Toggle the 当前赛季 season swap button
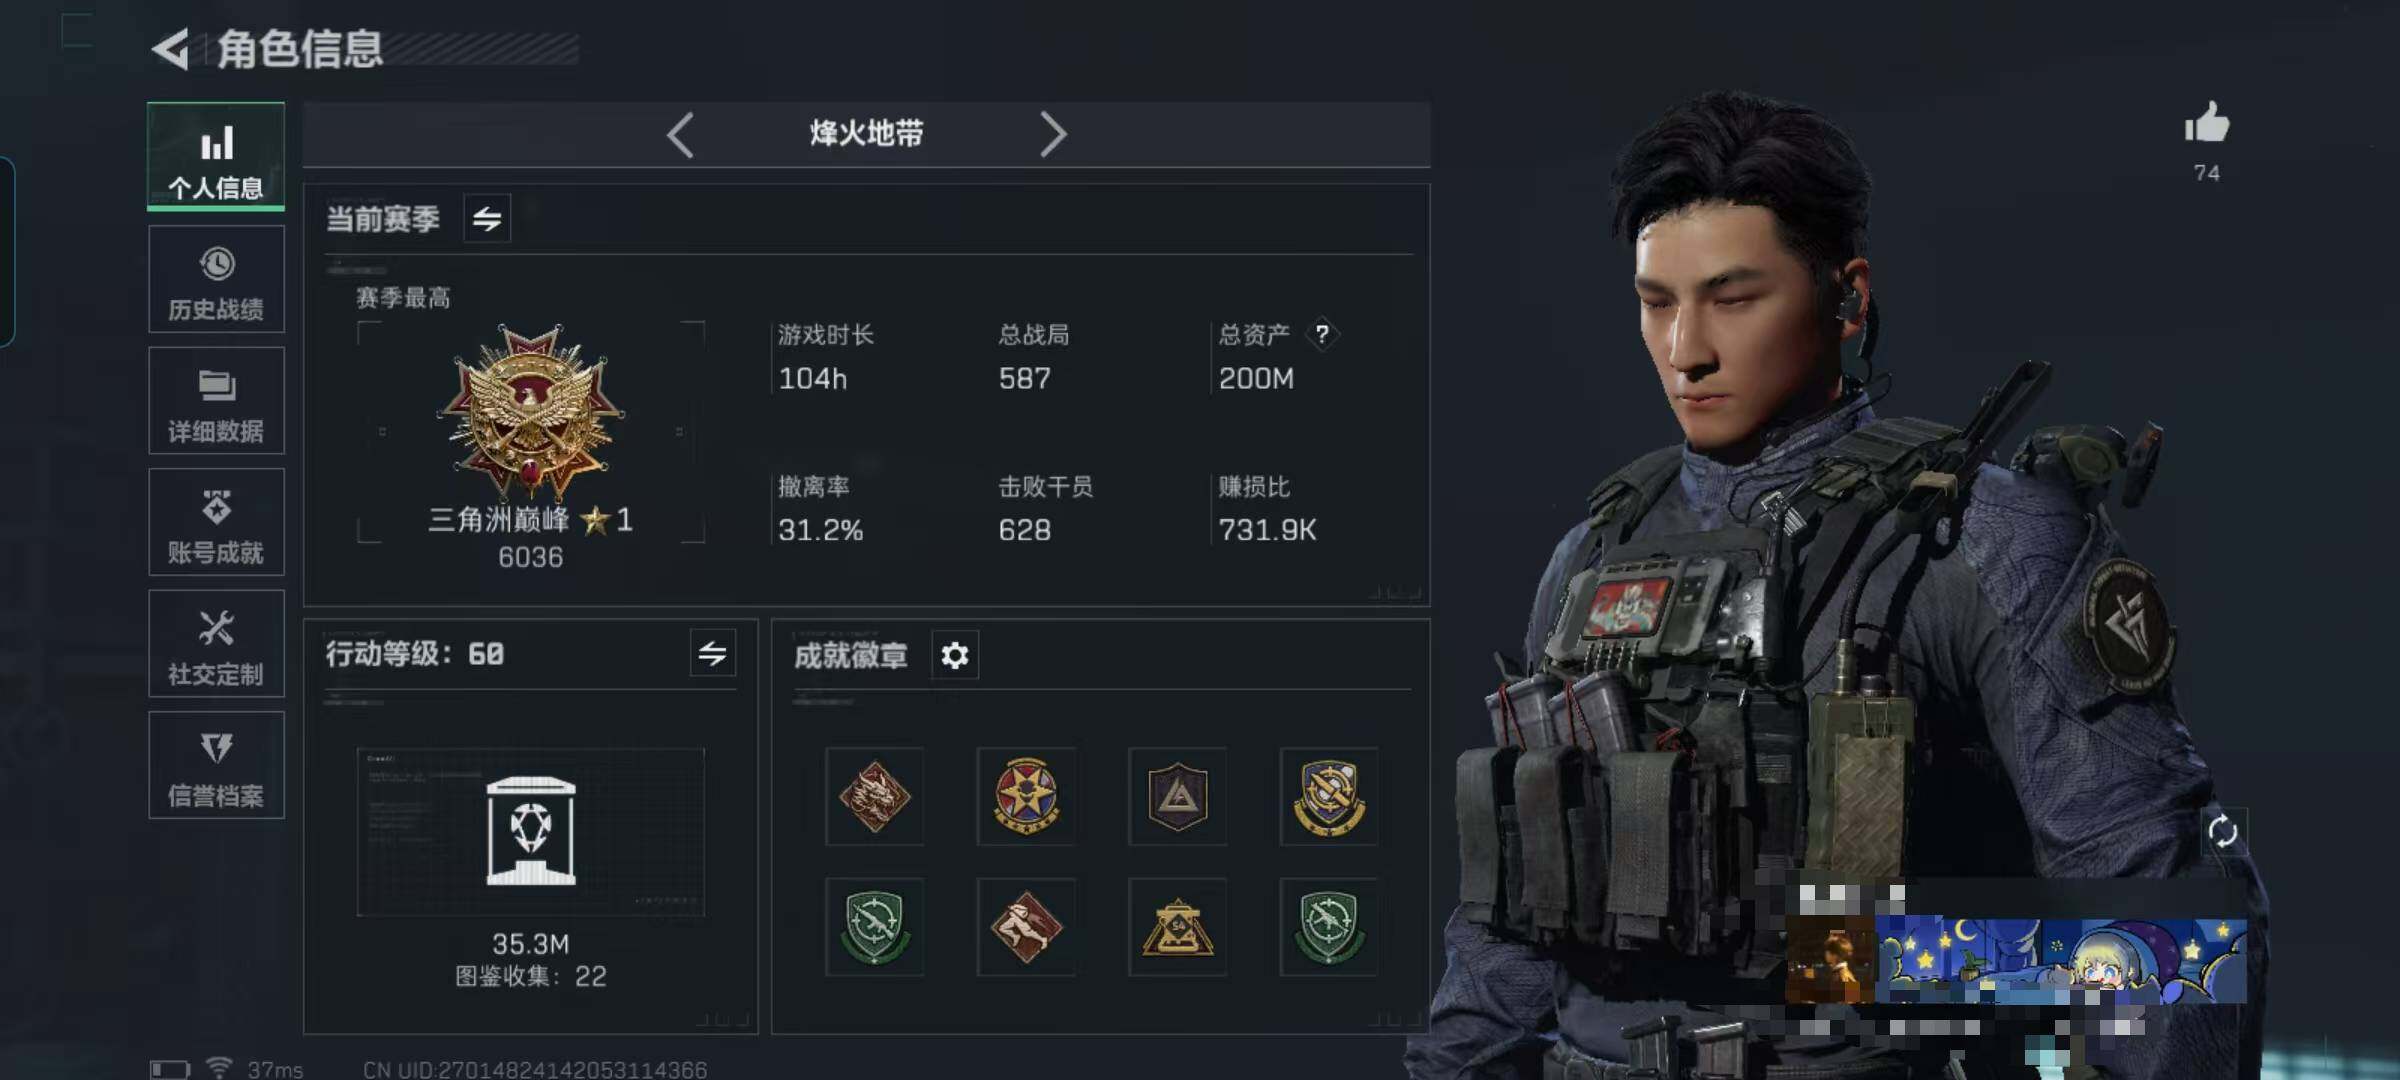 487,218
